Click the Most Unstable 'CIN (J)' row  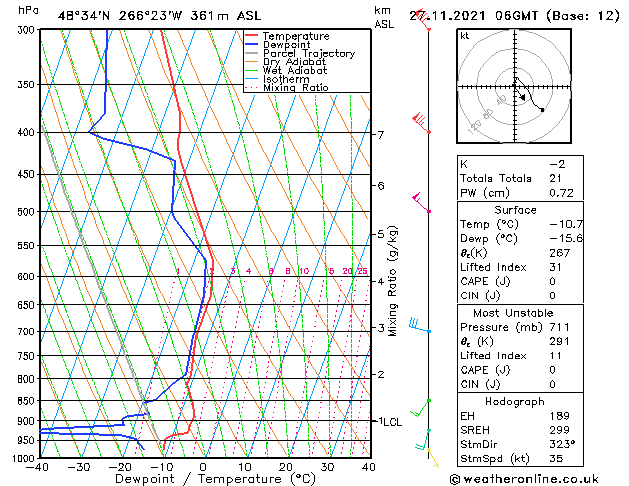[520, 385]
